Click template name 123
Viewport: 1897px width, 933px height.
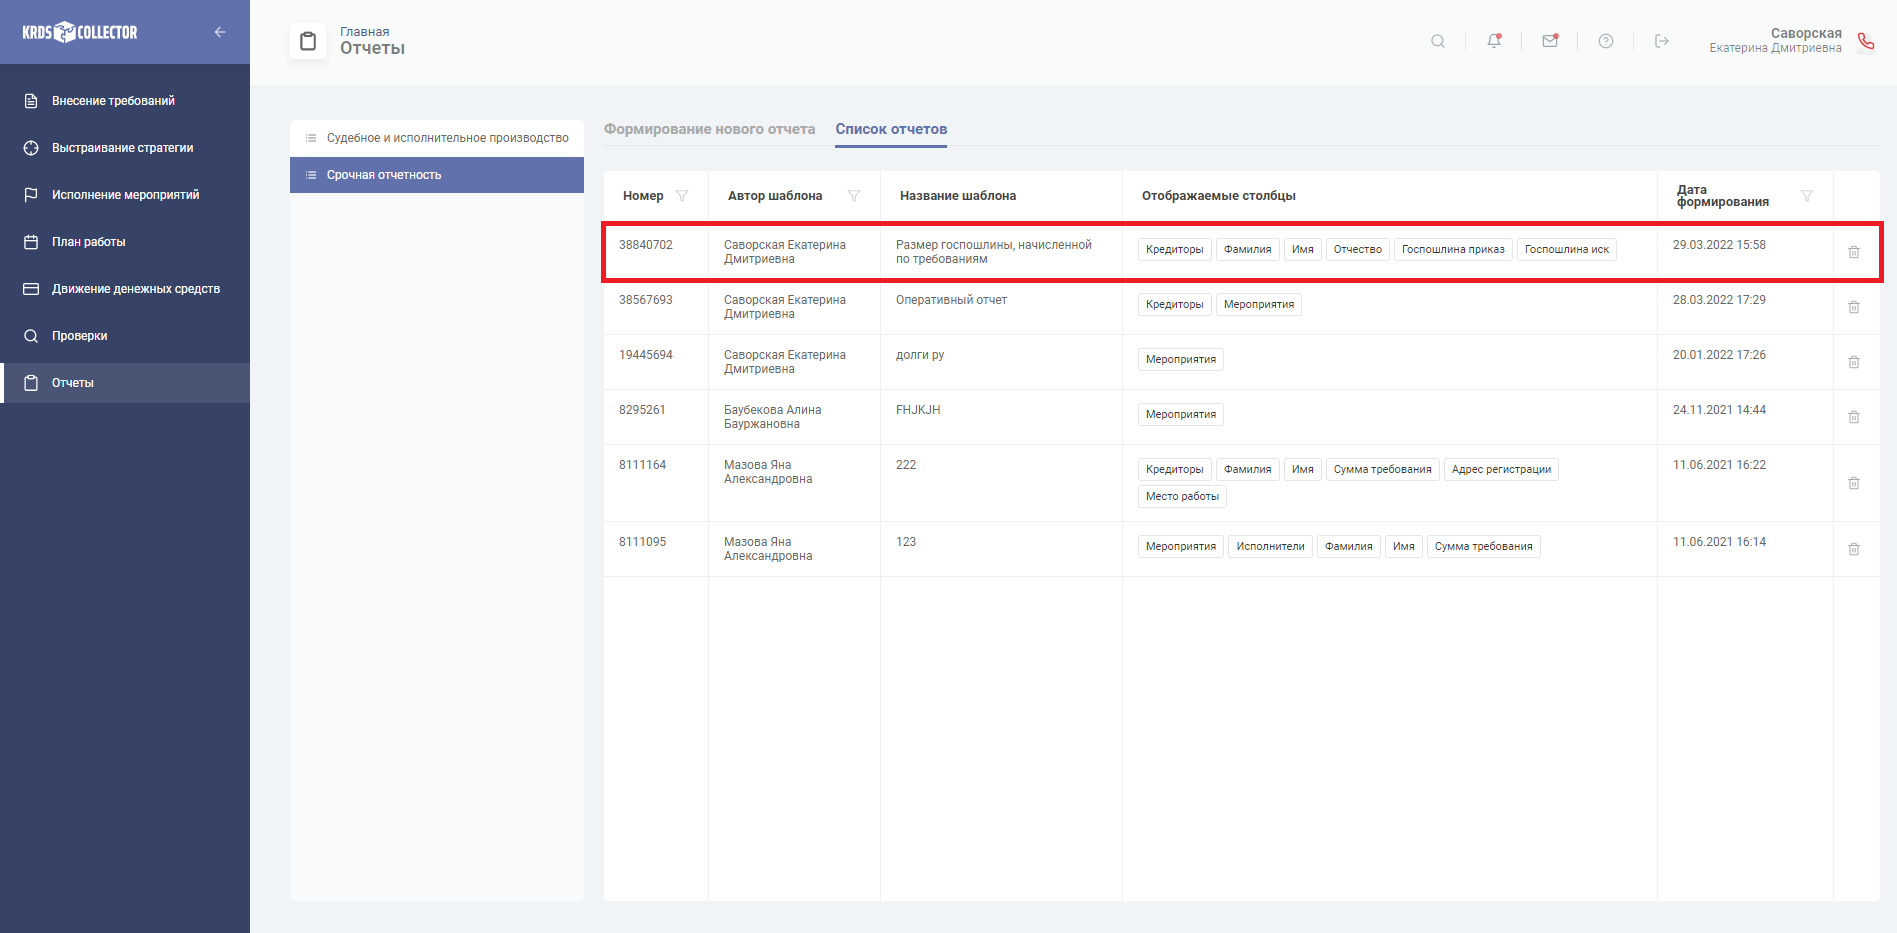(x=906, y=542)
